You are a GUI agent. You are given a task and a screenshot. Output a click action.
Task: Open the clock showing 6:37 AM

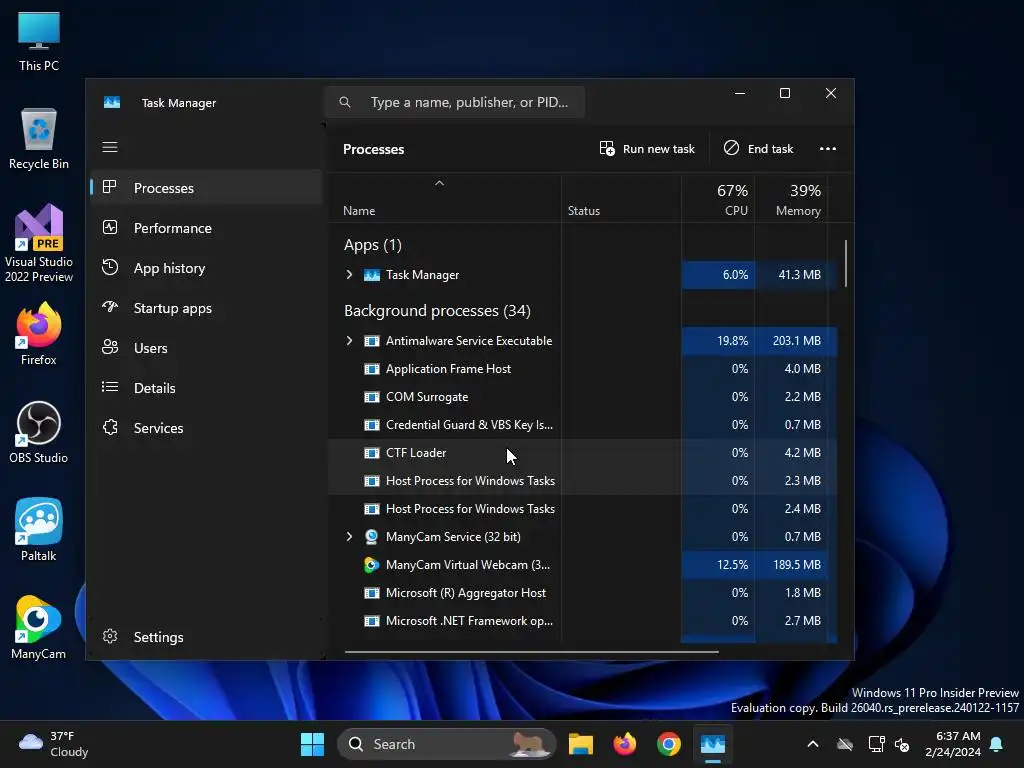pos(953,744)
